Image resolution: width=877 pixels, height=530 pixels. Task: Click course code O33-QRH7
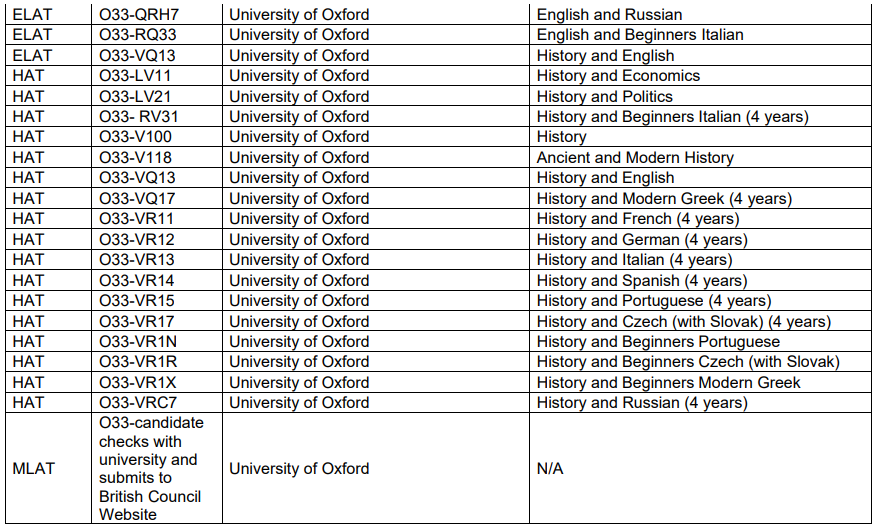click(x=139, y=15)
